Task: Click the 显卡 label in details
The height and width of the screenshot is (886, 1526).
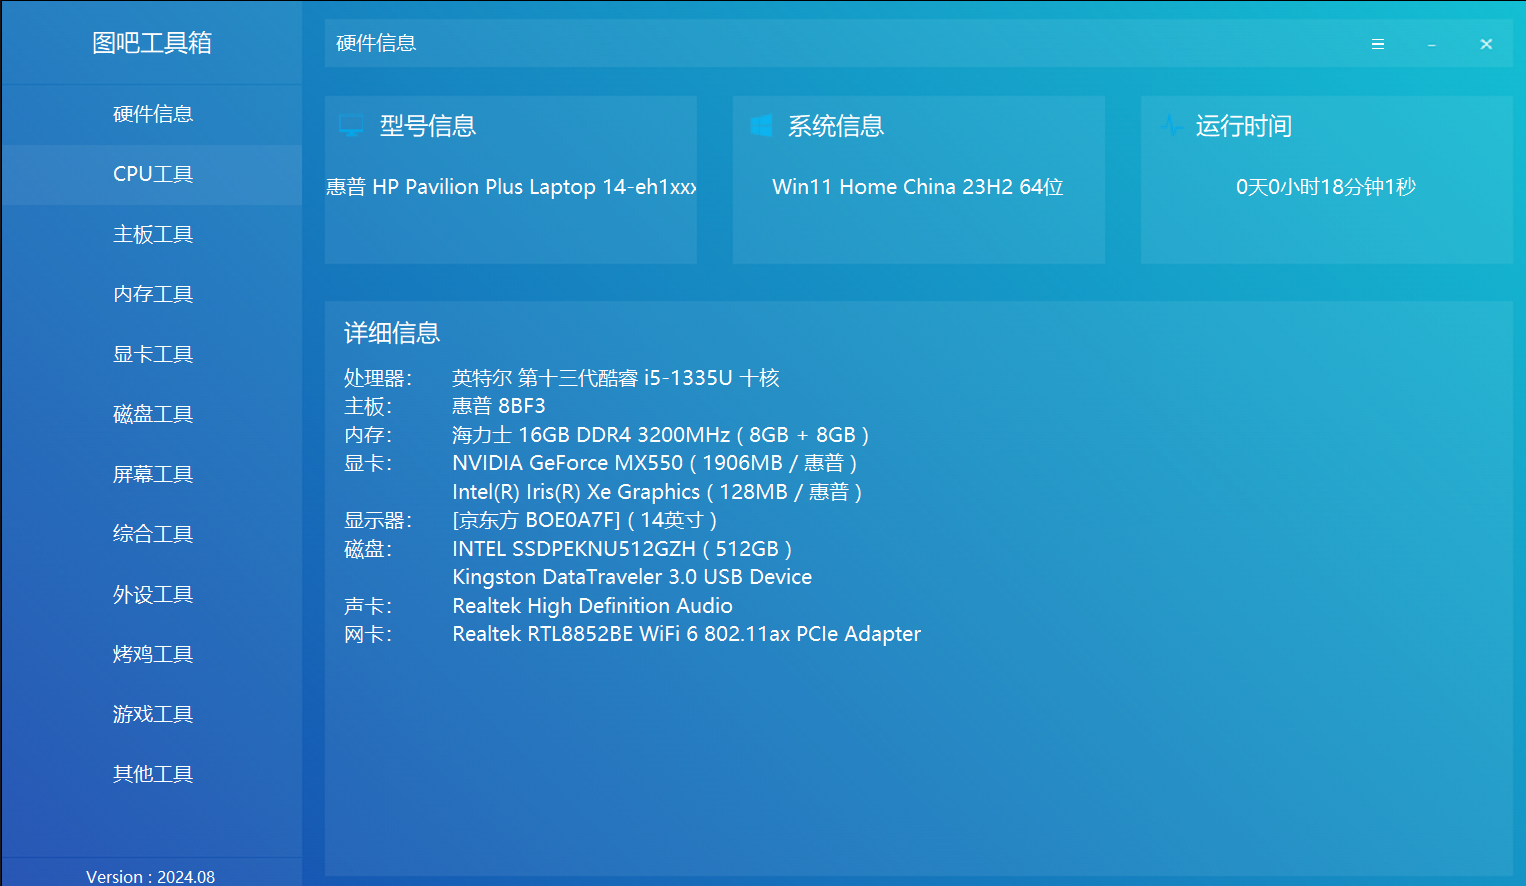Action: [368, 463]
